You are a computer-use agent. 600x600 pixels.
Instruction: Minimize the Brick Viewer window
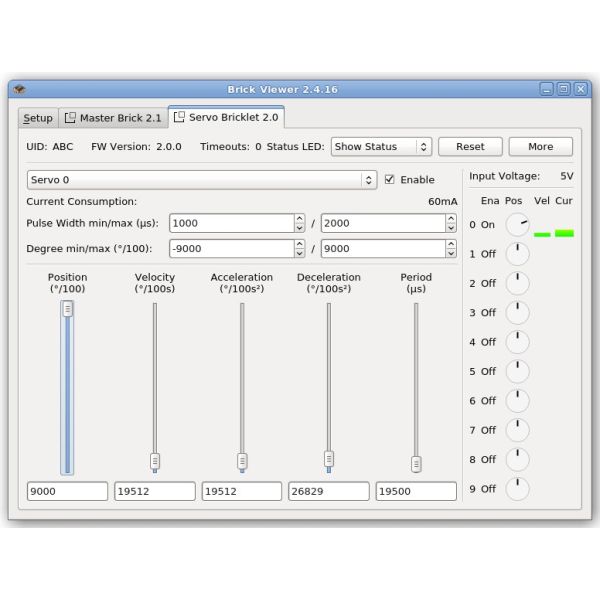point(546,89)
